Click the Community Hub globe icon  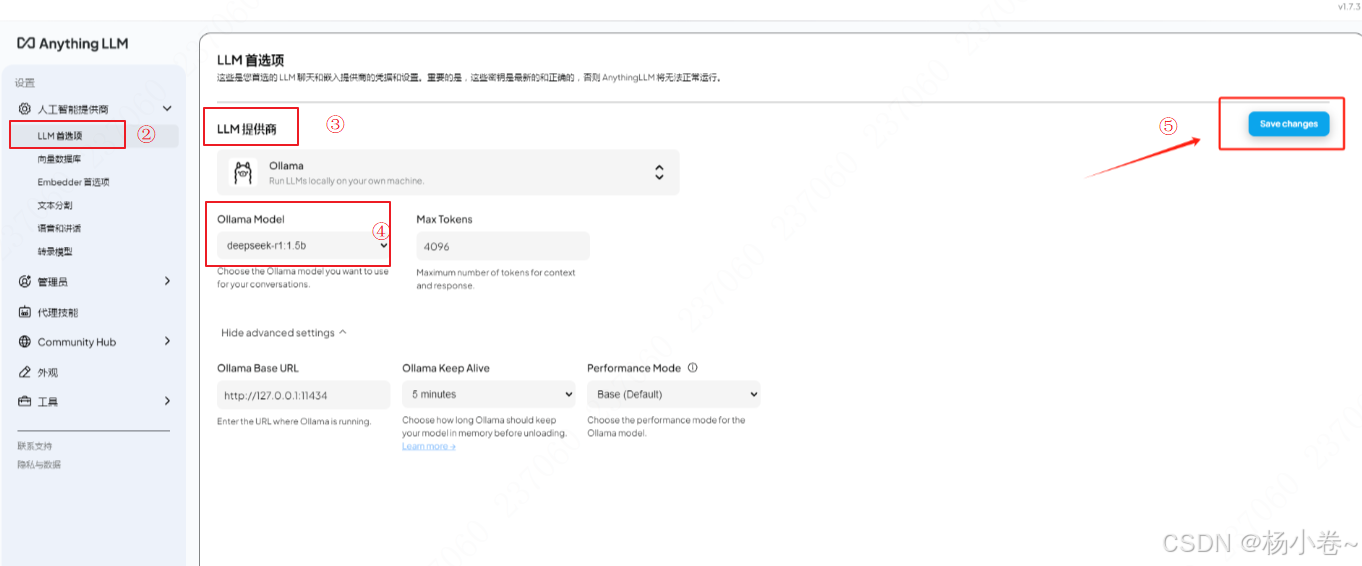(25, 342)
